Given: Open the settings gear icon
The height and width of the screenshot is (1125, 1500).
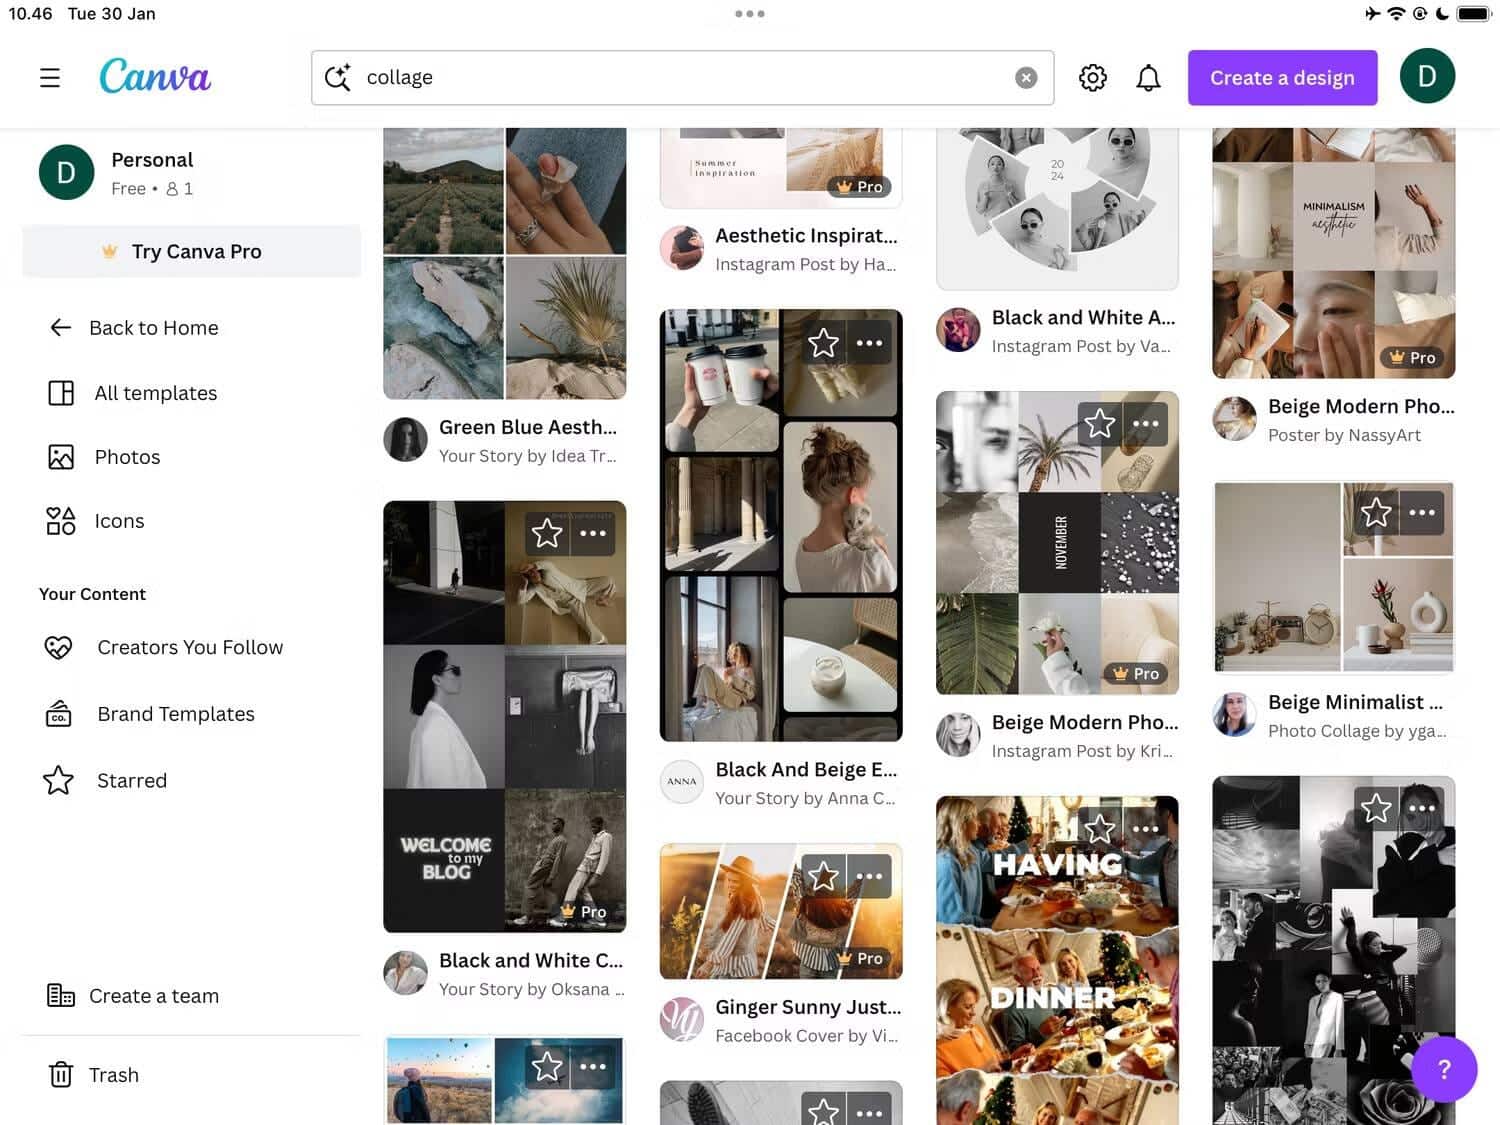Looking at the screenshot, I should [x=1093, y=78].
